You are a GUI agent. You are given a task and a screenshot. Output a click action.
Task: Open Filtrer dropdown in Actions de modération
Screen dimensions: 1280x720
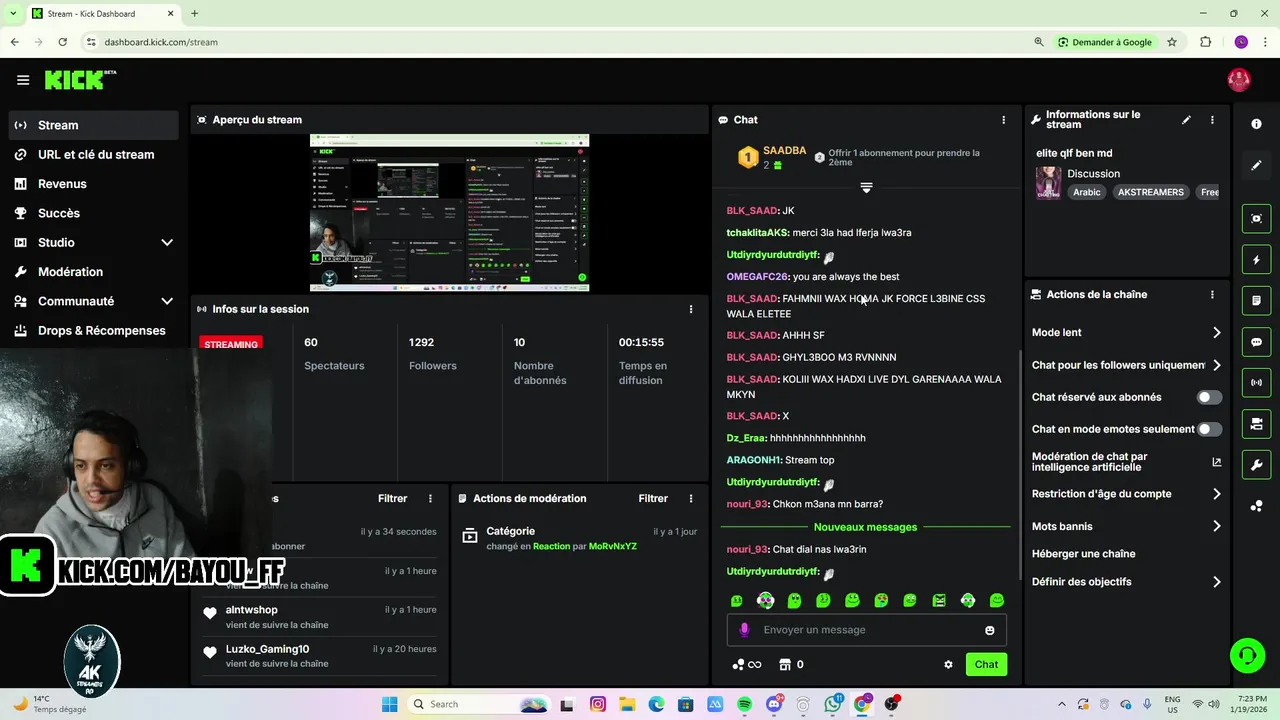[x=653, y=498]
